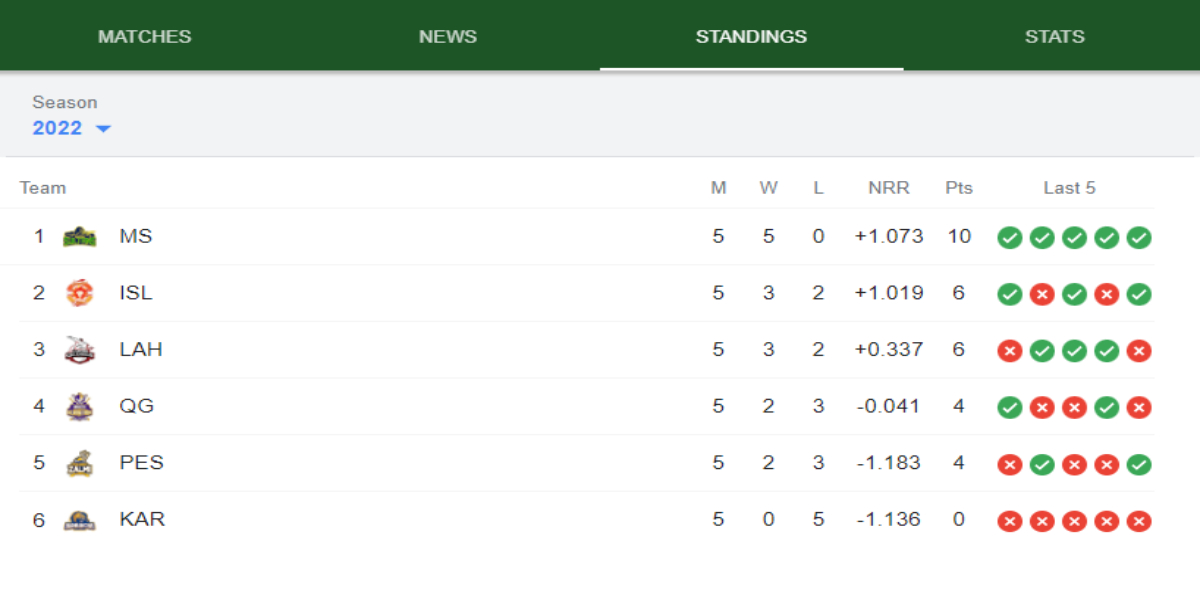Click the PES team name
This screenshot has height=600, width=1200.
pos(141,463)
